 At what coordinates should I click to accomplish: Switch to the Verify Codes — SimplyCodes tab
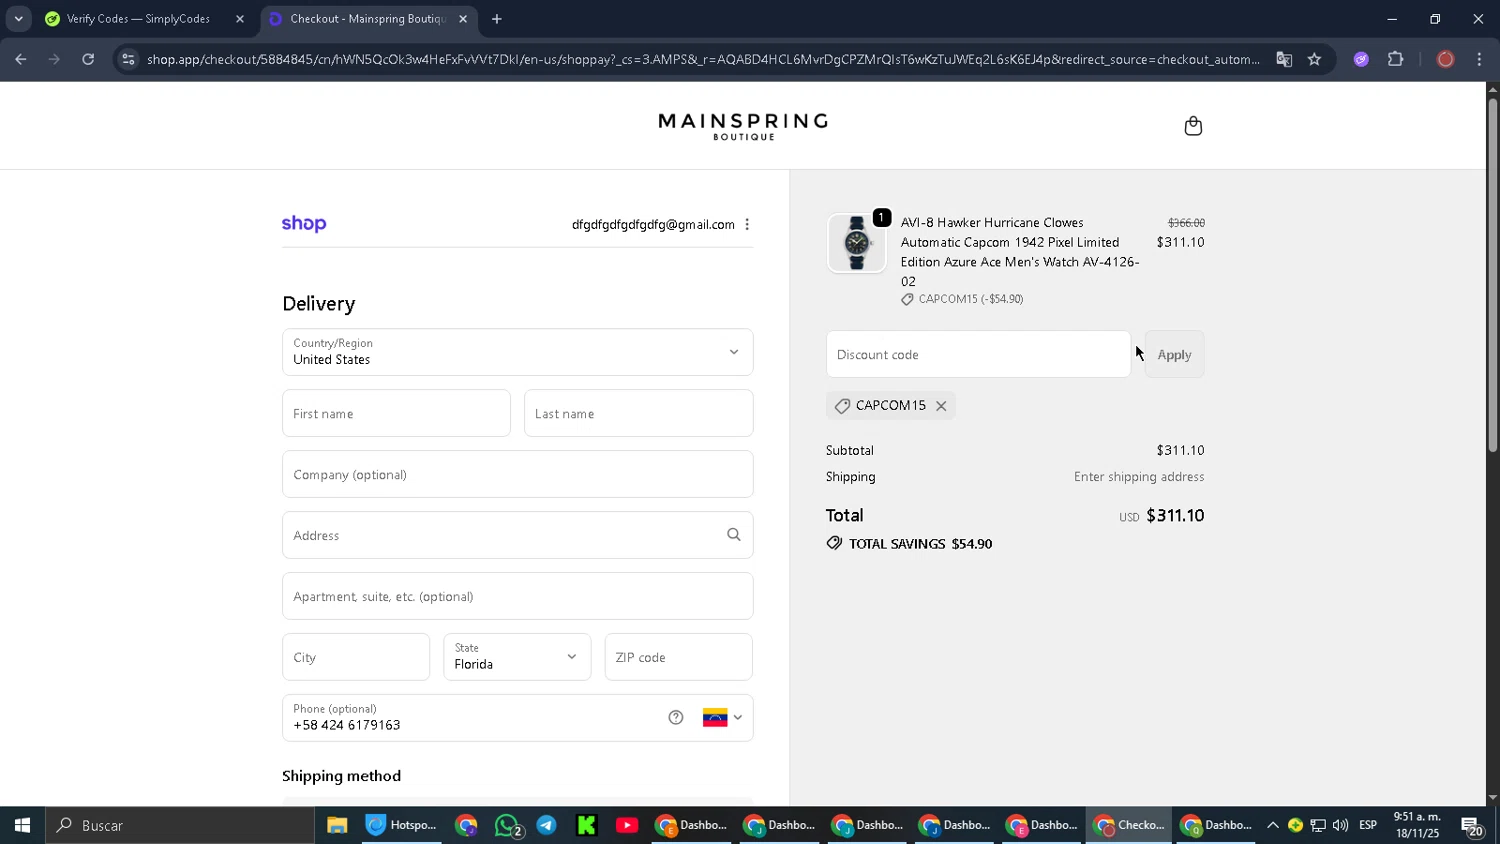[138, 19]
